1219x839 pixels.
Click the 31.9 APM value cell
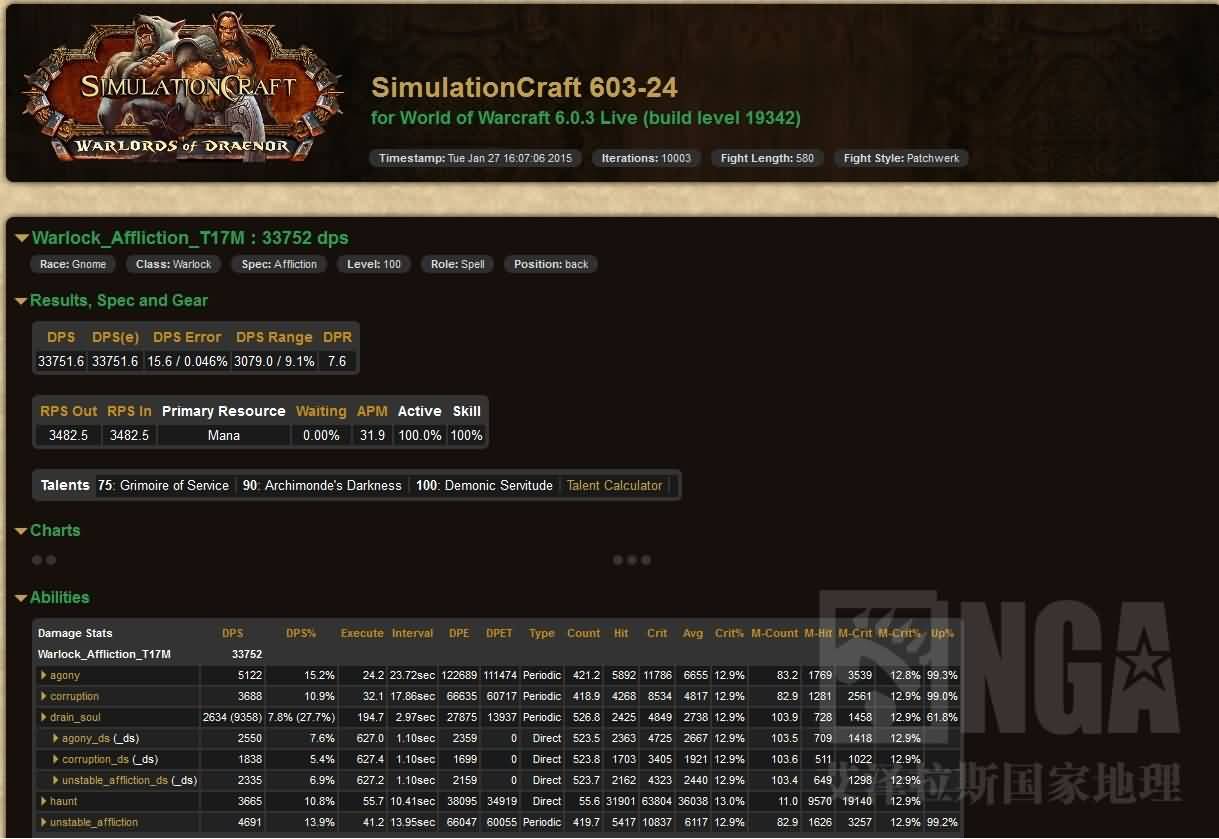(x=372, y=436)
